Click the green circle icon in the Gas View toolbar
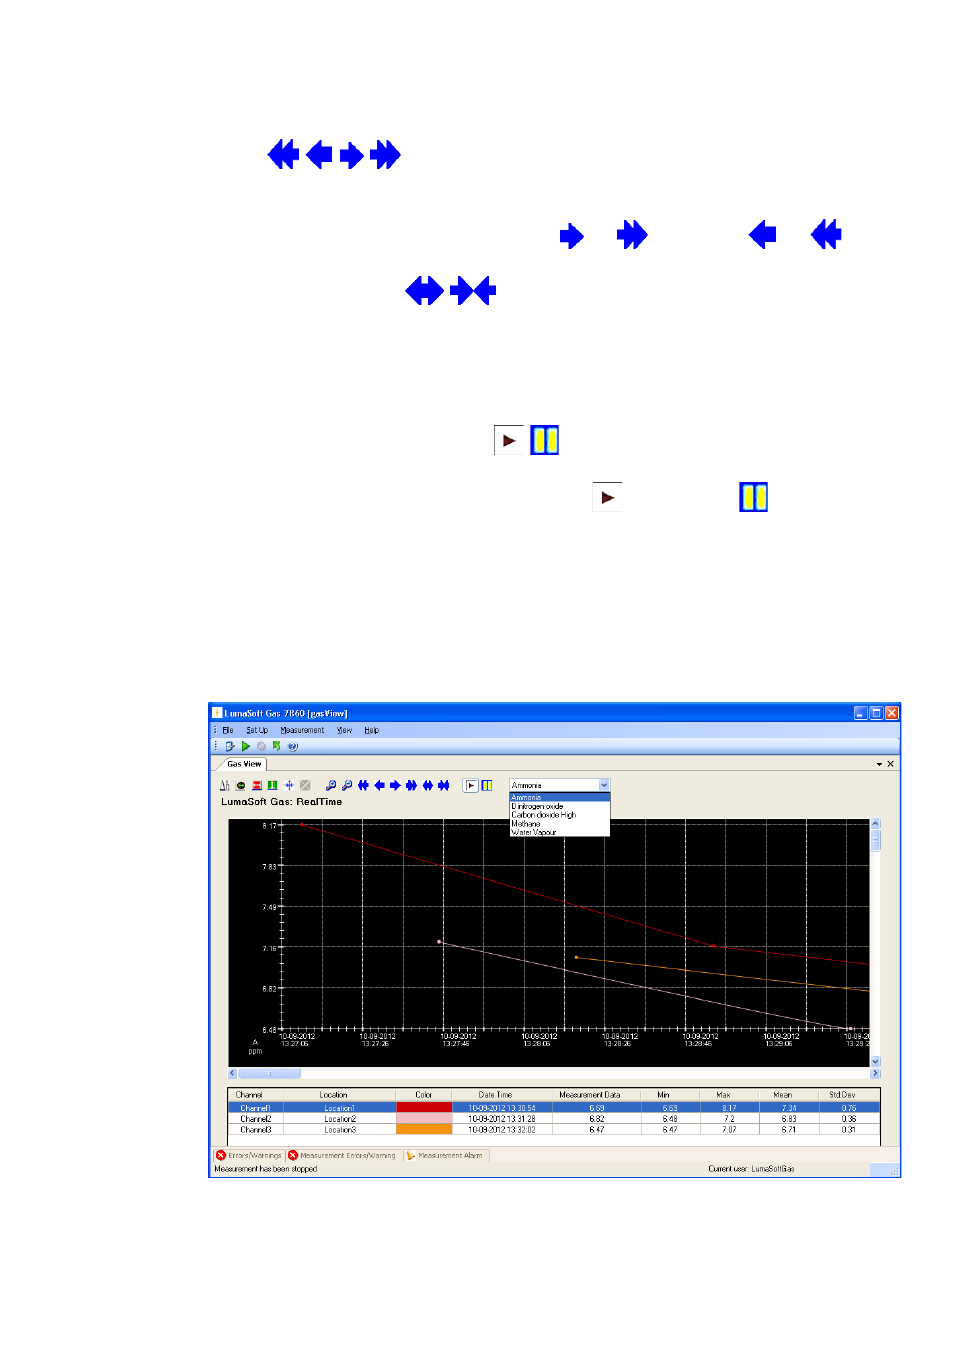Viewport: 954px width, 1350px height. pyautogui.click(x=241, y=786)
